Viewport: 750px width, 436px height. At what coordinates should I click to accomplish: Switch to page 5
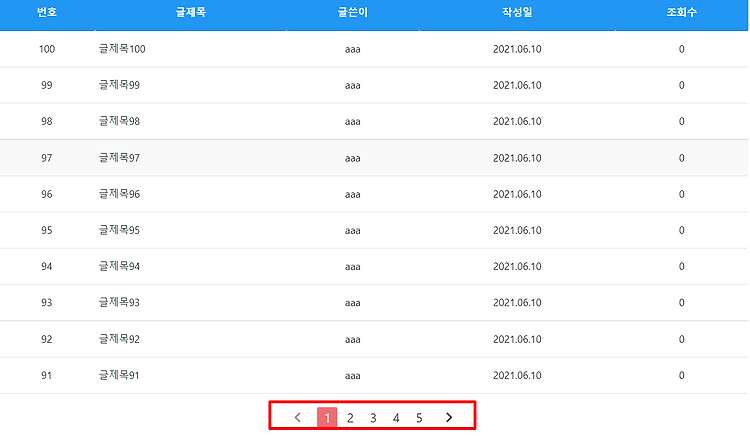click(x=419, y=418)
